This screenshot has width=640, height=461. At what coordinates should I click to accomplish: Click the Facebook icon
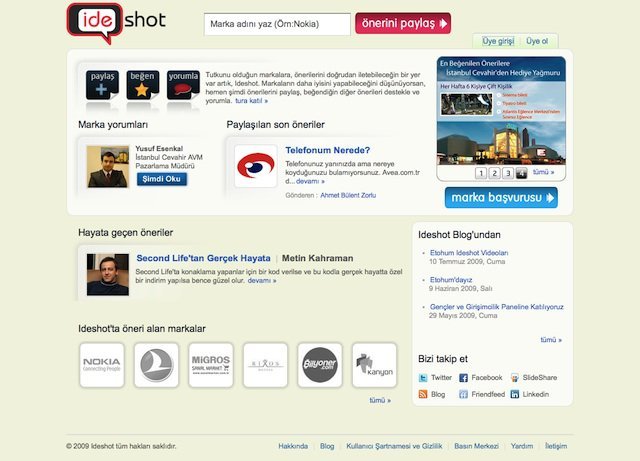click(463, 378)
